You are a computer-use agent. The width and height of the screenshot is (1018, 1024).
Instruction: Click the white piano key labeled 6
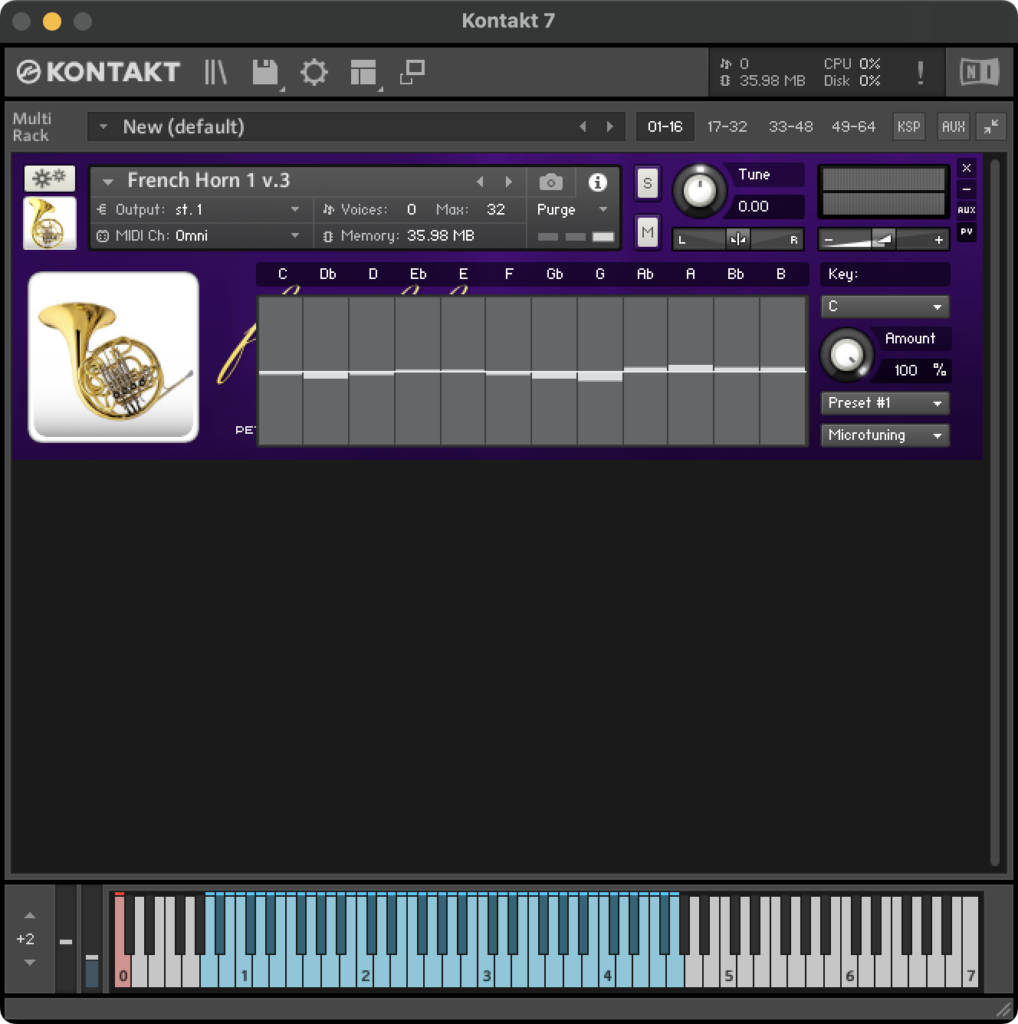(x=849, y=974)
